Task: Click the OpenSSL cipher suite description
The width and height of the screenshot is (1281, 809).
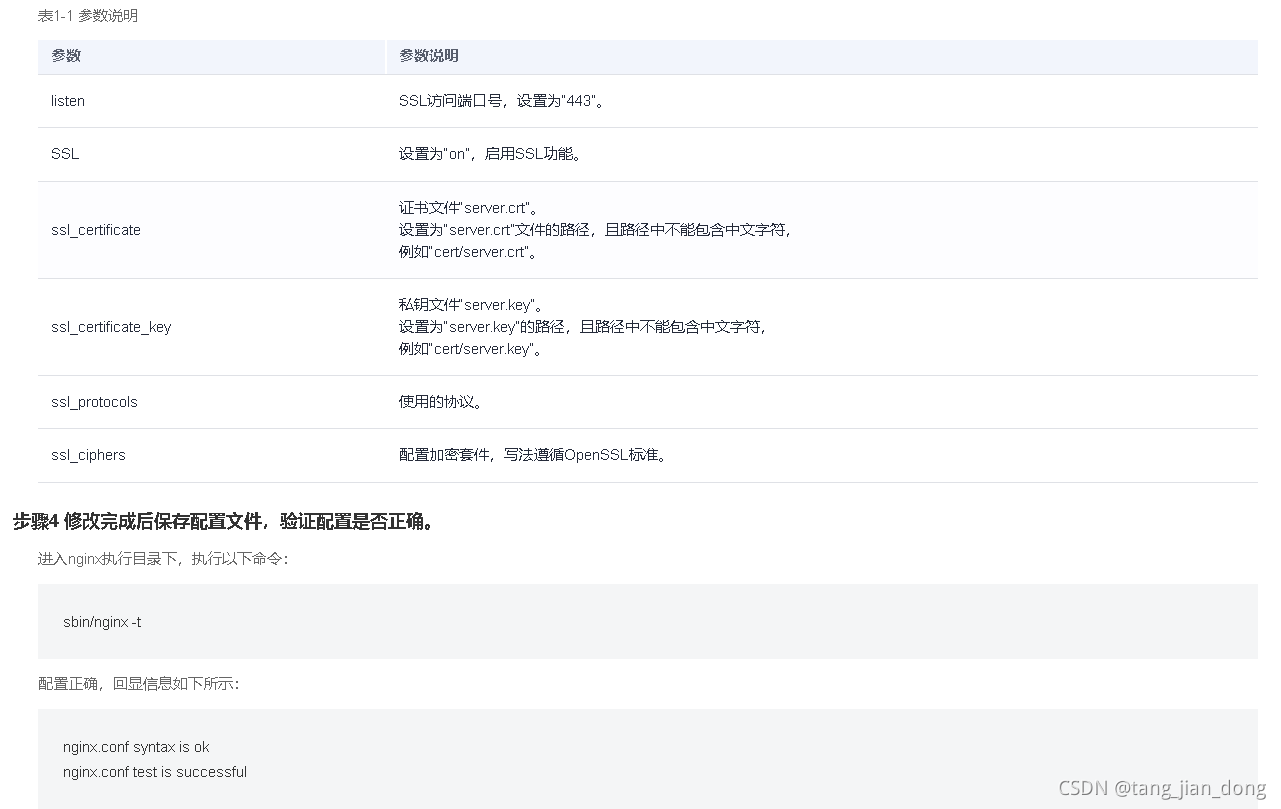Action: 533,455
